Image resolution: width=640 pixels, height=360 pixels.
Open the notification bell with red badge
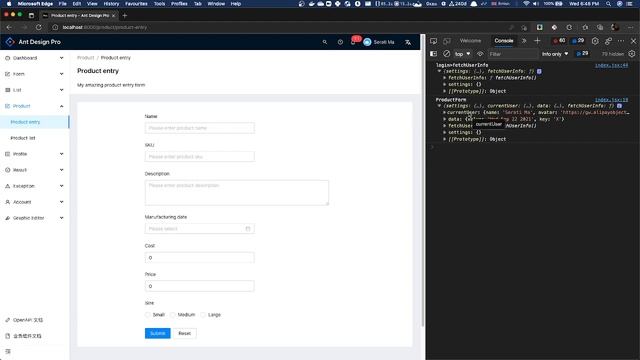353,42
